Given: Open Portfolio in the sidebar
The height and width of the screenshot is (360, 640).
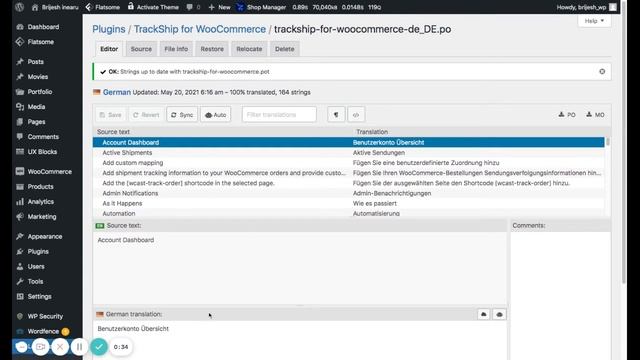Looking at the screenshot, I should pyautogui.click(x=40, y=92).
